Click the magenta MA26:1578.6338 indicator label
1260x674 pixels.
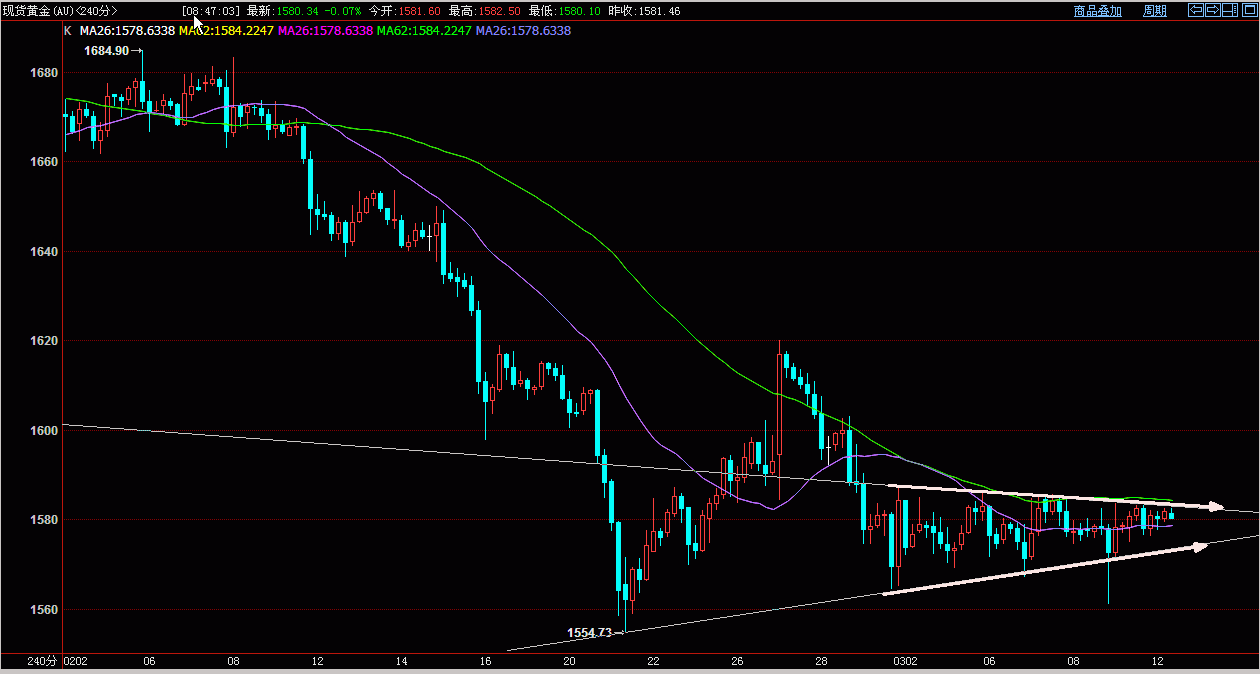(325, 31)
